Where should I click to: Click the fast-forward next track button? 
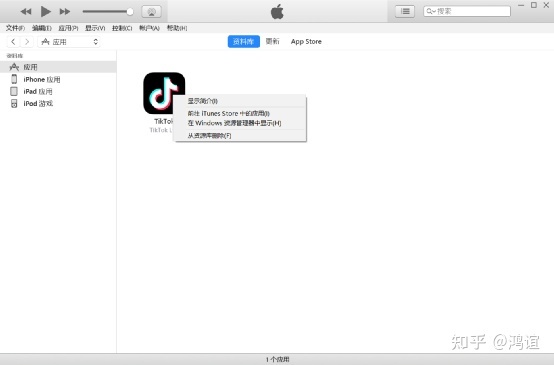[65, 12]
